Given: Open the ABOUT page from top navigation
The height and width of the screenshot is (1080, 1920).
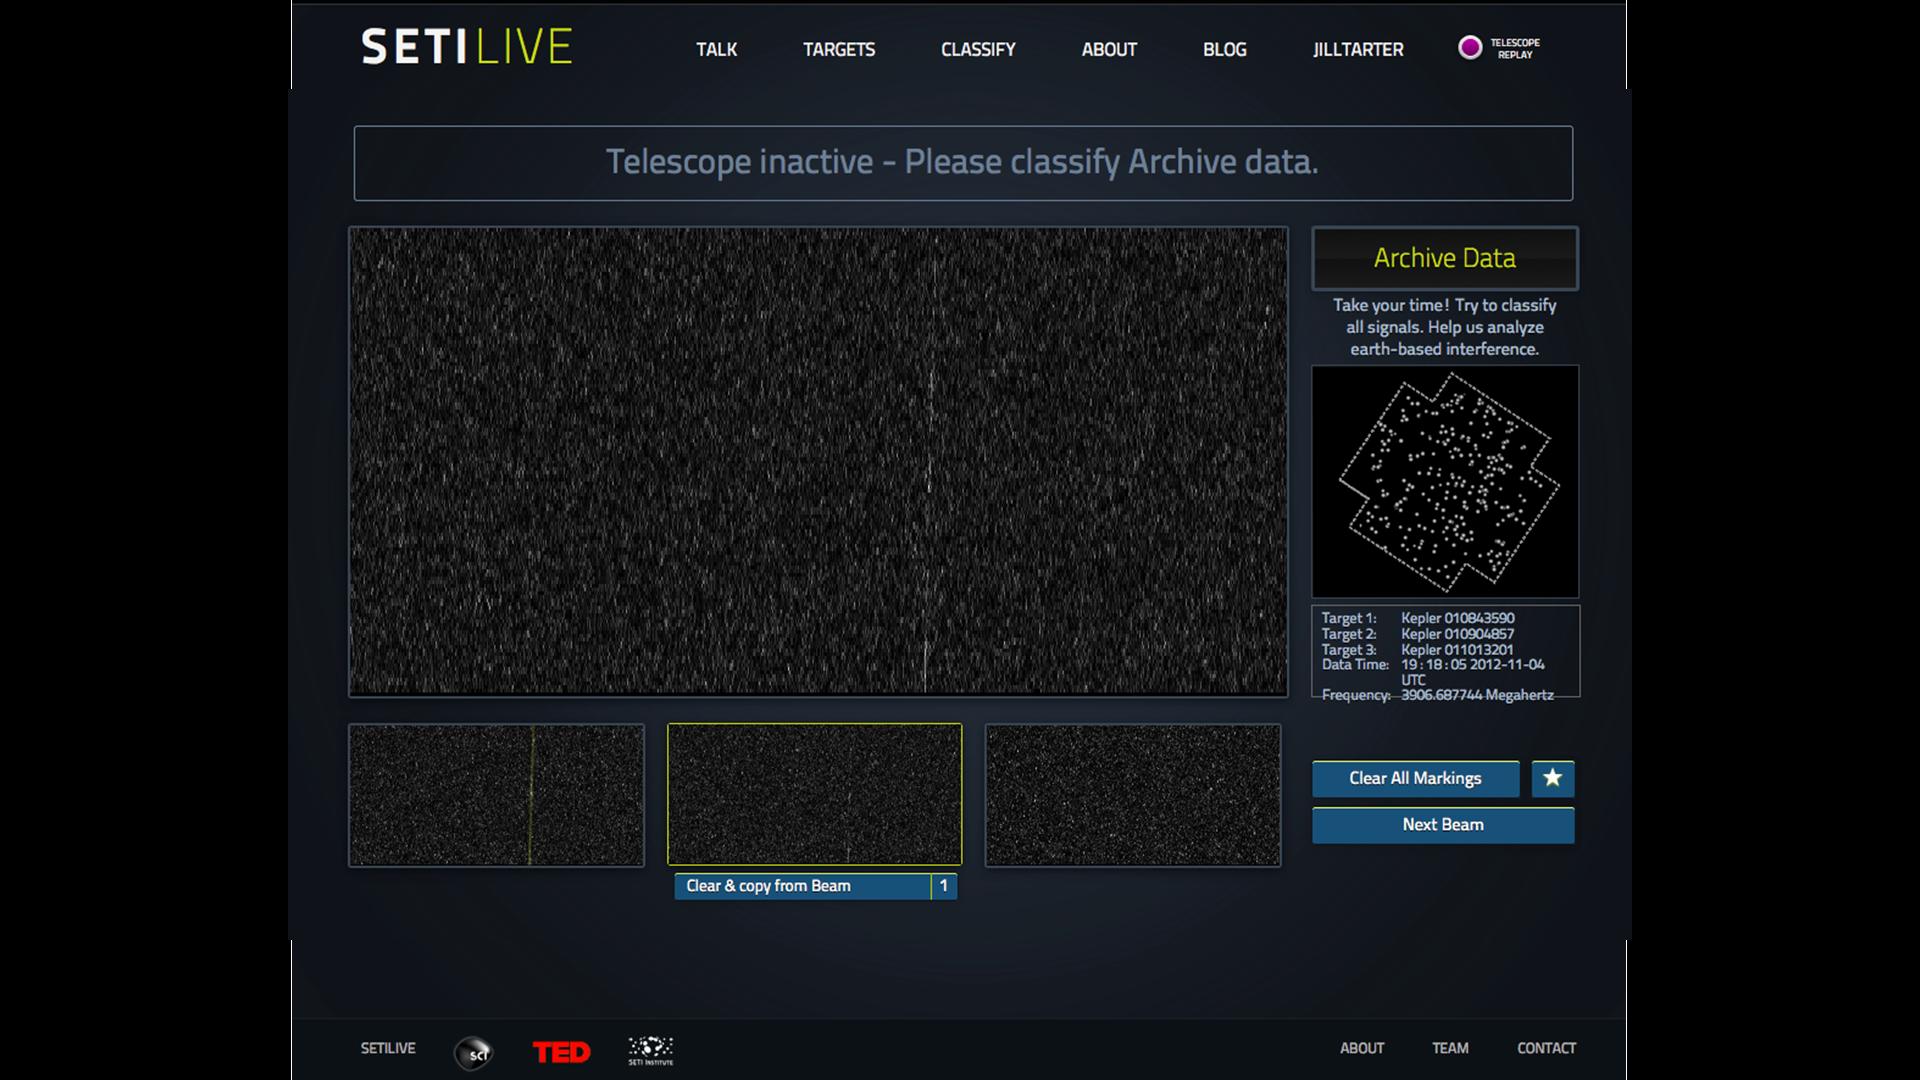Looking at the screenshot, I should pyautogui.click(x=1108, y=49).
